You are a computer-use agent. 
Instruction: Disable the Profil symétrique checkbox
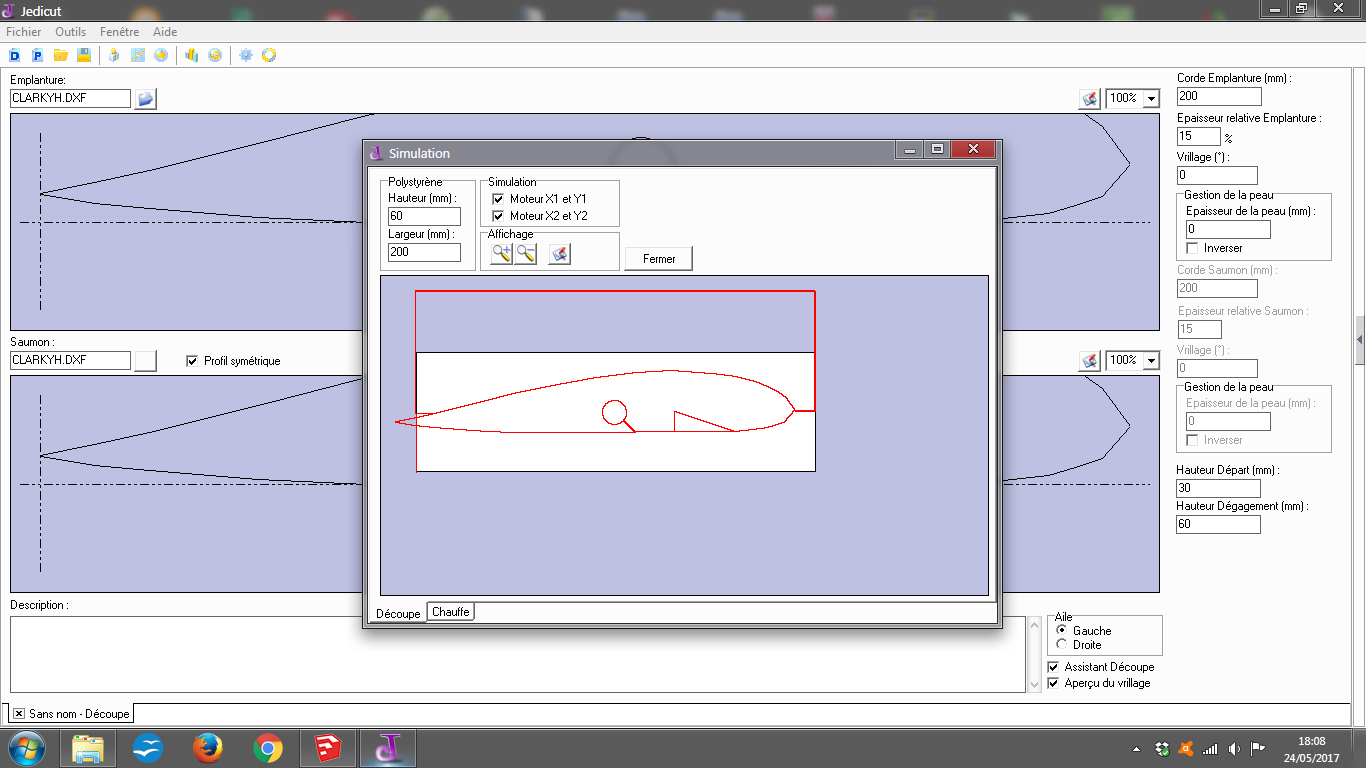(x=192, y=361)
